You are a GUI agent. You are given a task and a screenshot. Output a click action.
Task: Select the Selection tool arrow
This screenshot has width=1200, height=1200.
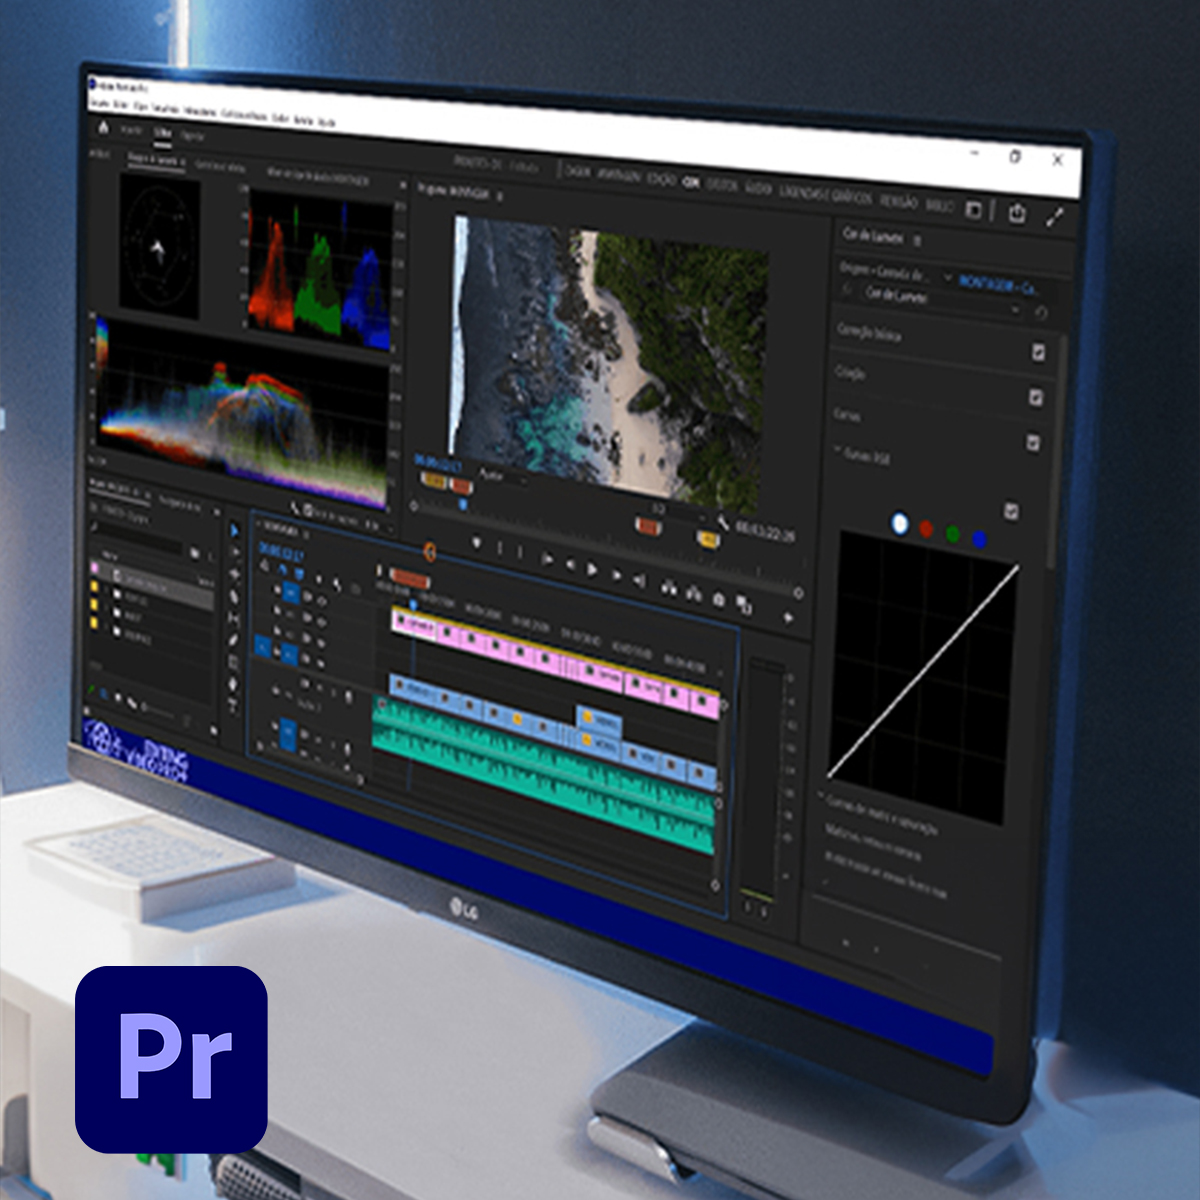234,530
